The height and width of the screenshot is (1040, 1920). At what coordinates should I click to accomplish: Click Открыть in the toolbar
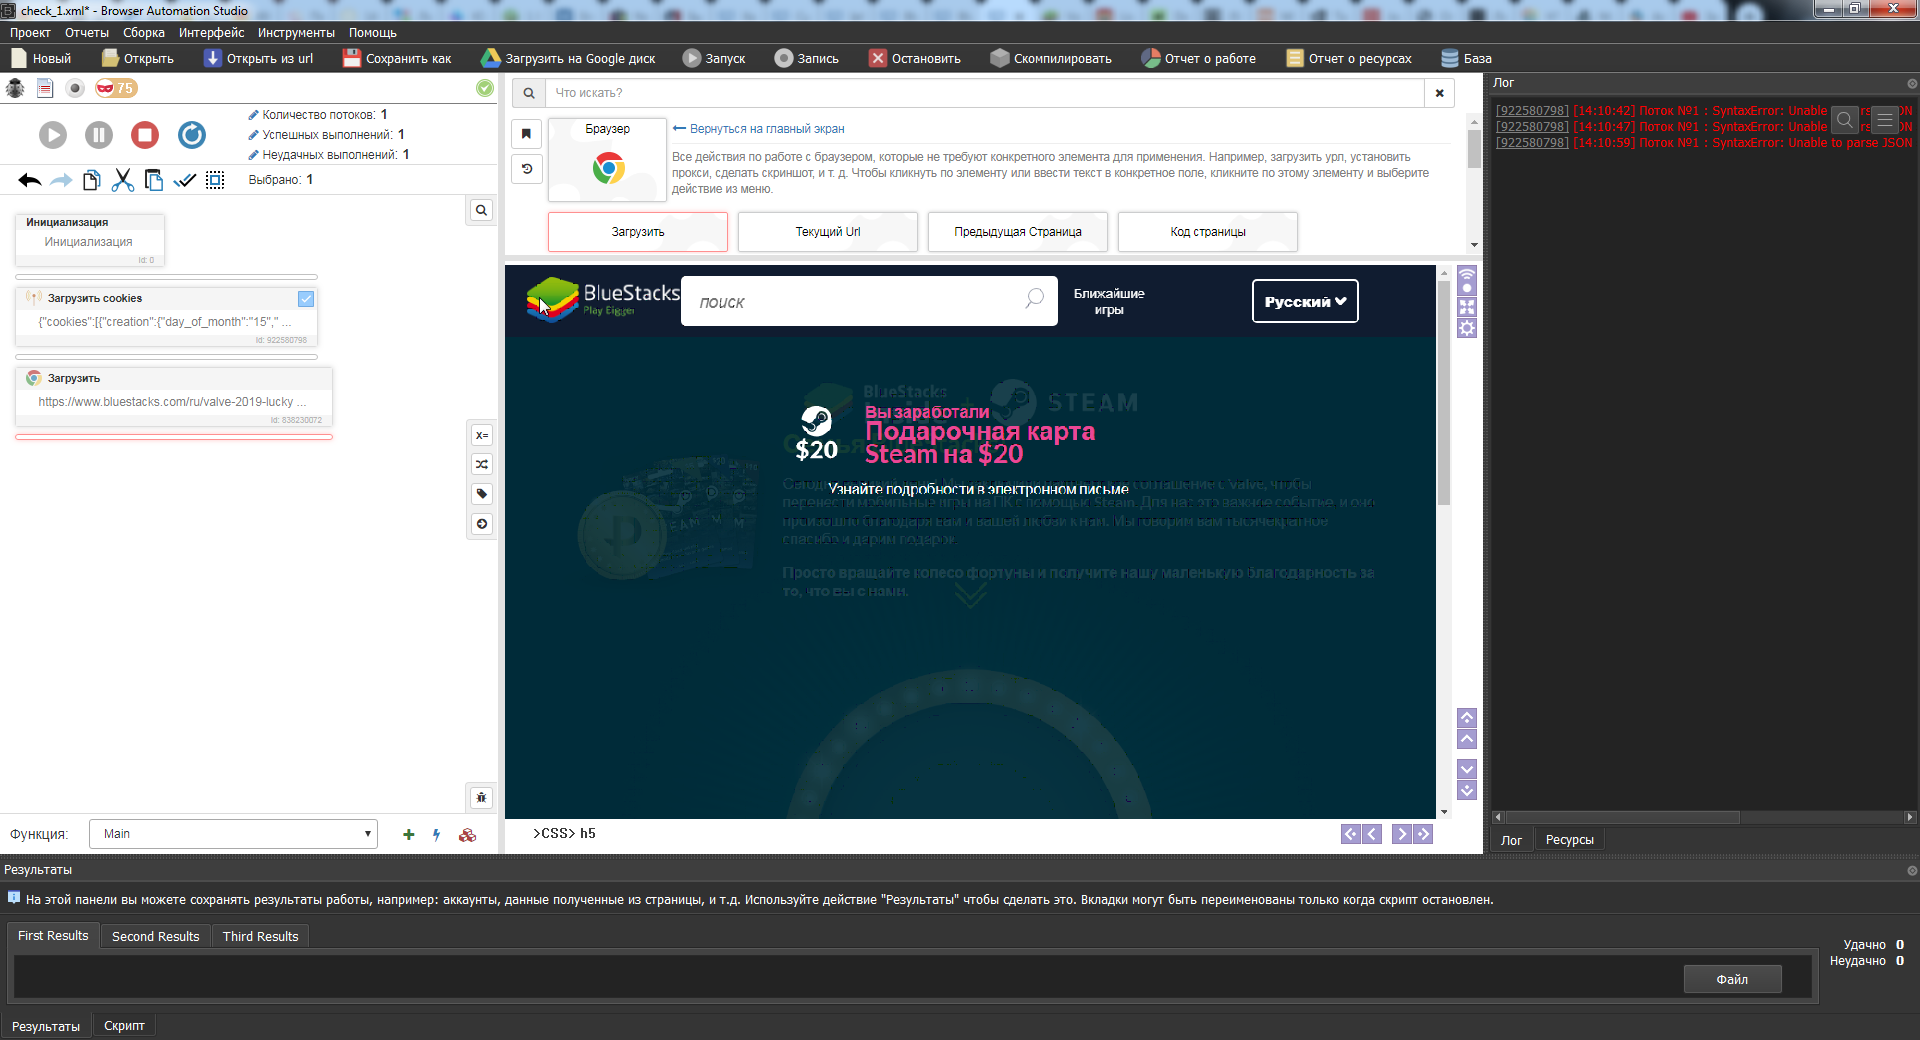coord(138,58)
